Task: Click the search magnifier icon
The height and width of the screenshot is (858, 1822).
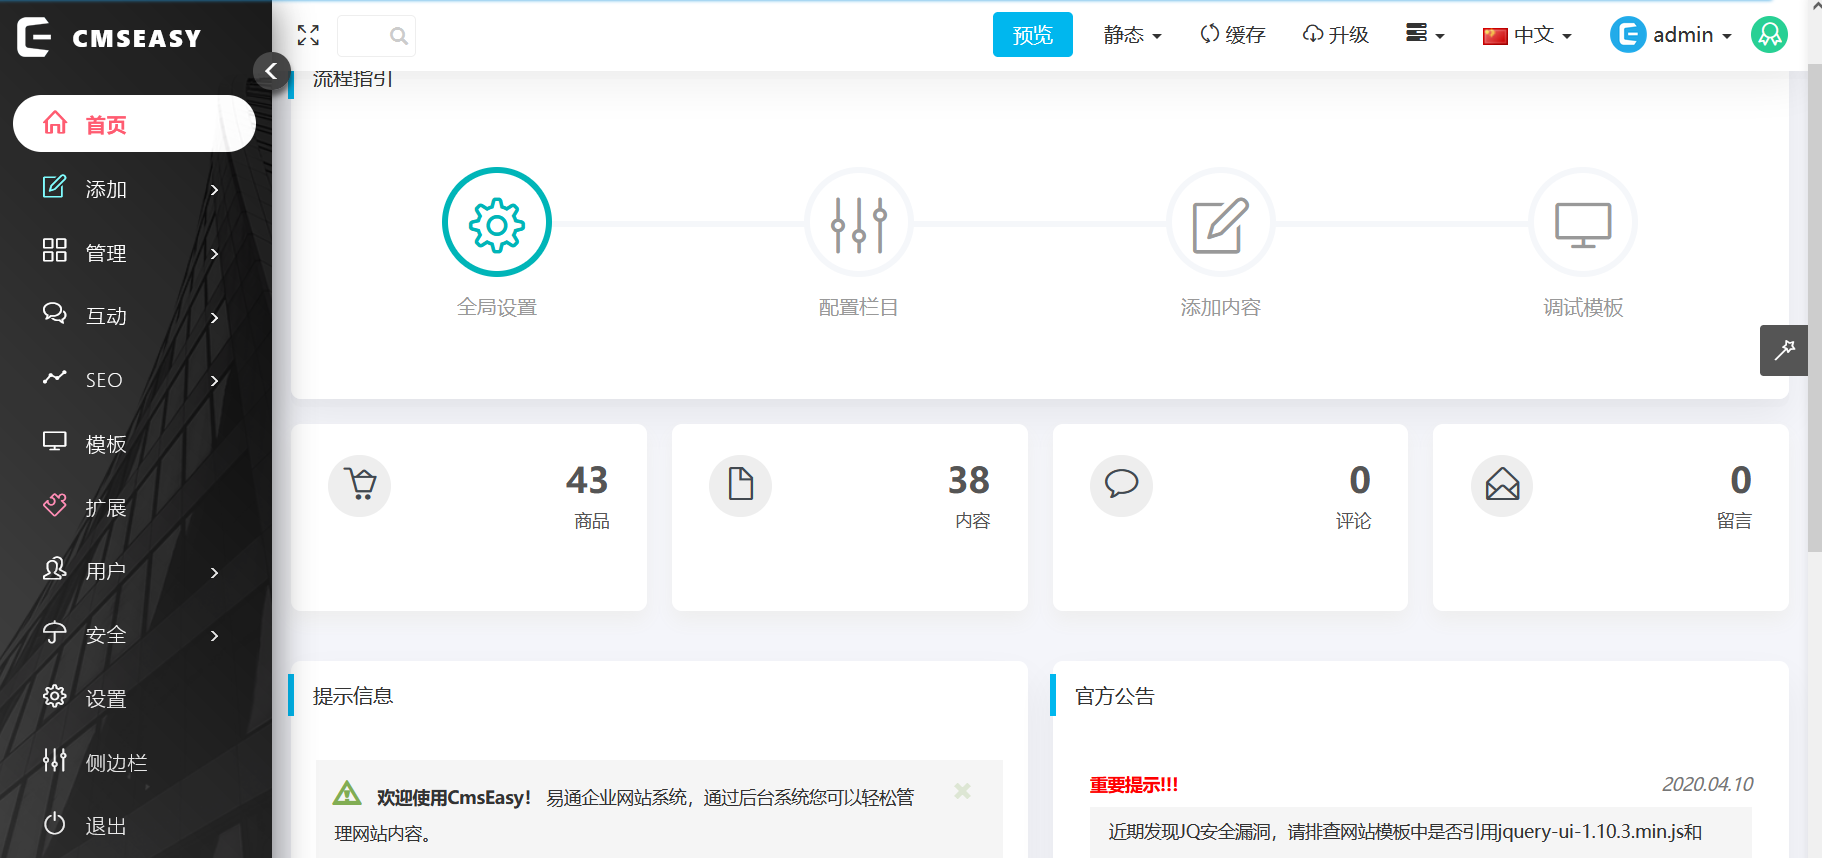Action: (x=398, y=36)
